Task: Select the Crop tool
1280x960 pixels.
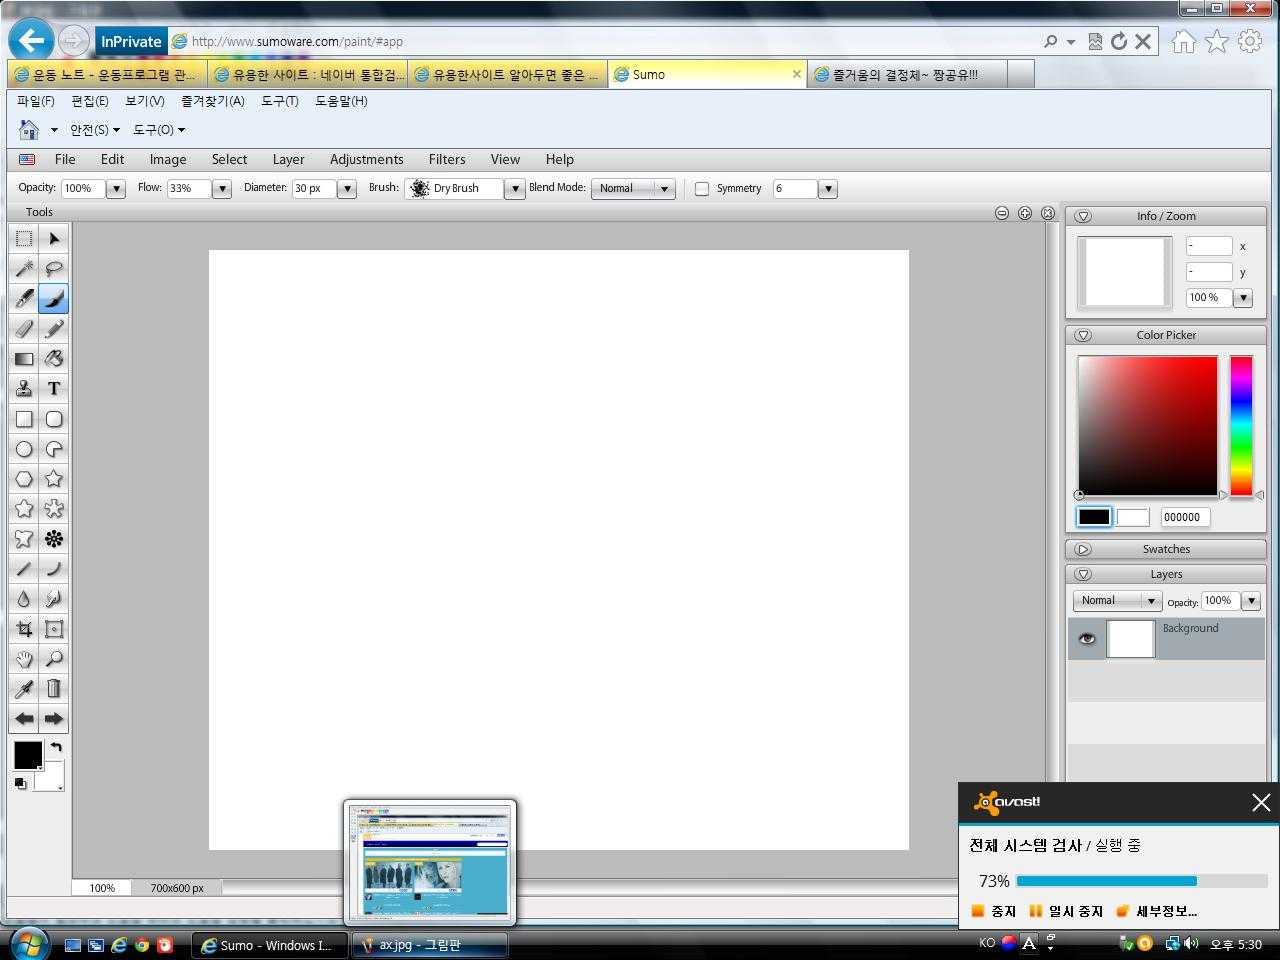Action: pyautogui.click(x=24, y=629)
